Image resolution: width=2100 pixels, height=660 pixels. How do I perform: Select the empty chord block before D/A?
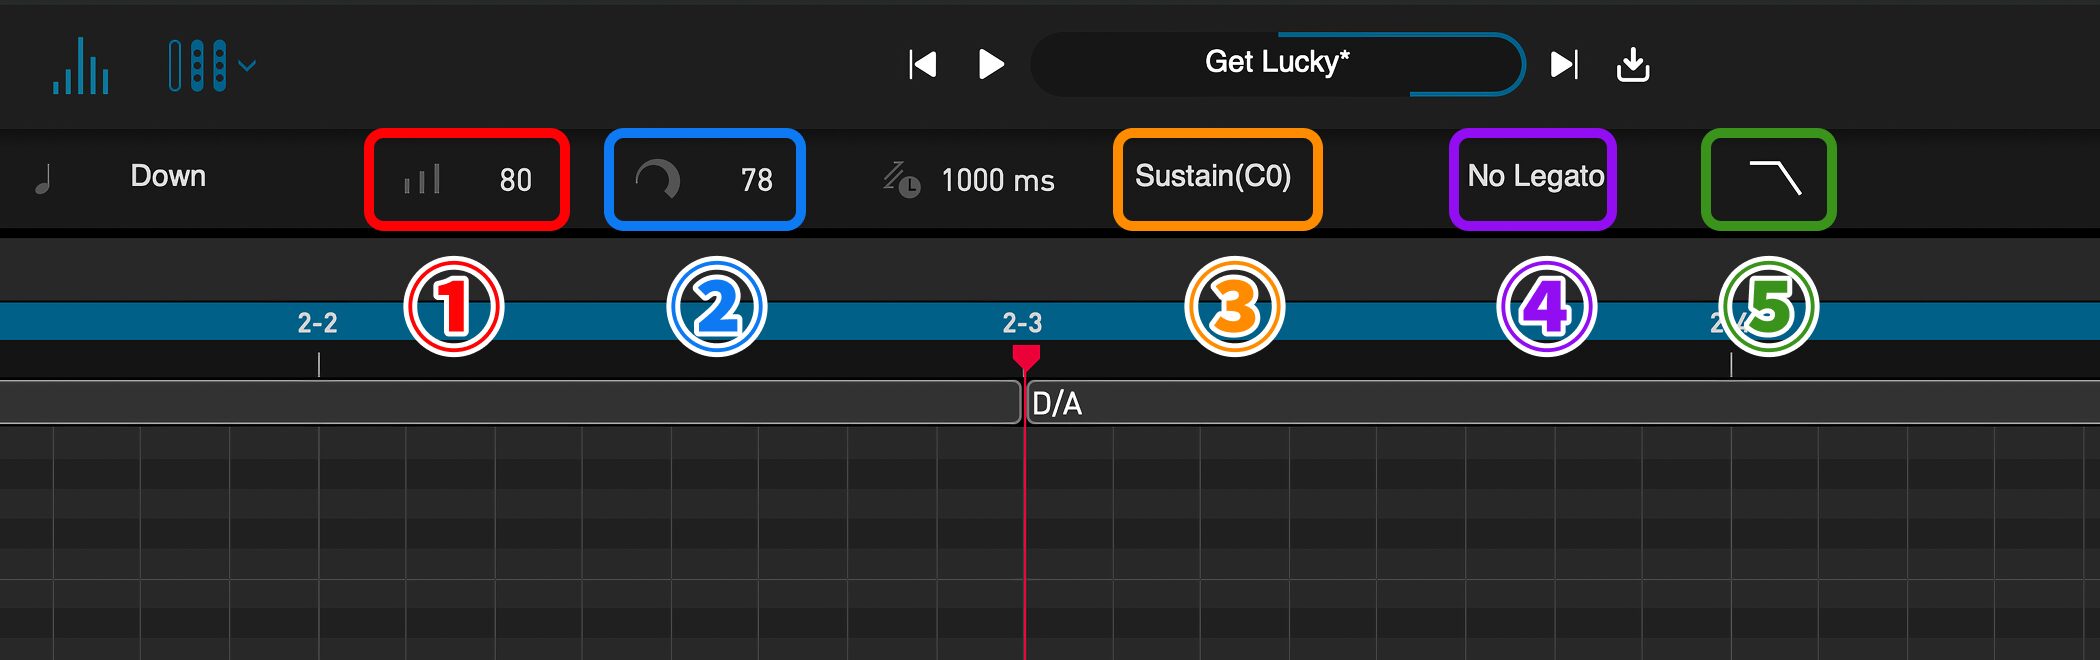pyautogui.click(x=510, y=403)
